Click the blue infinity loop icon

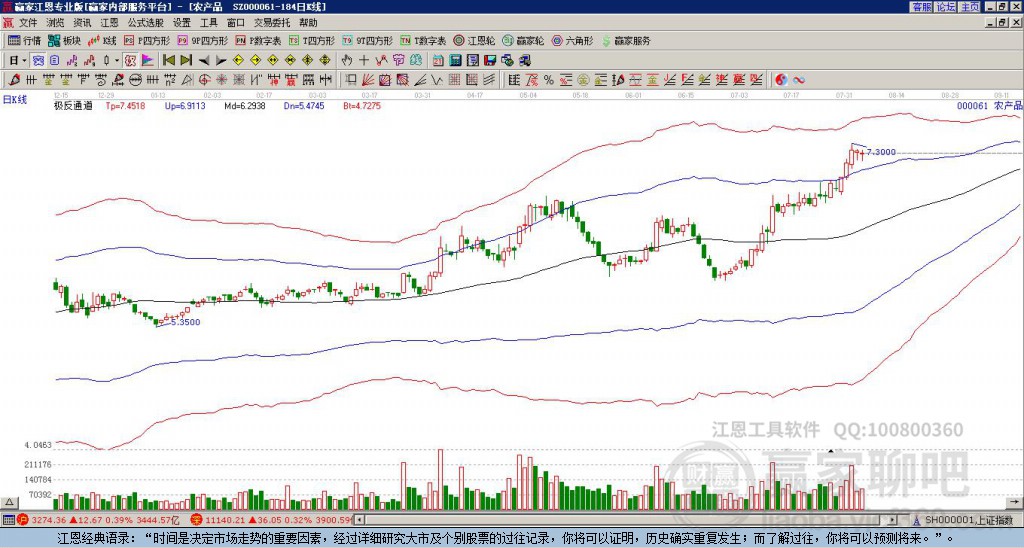coord(798,80)
